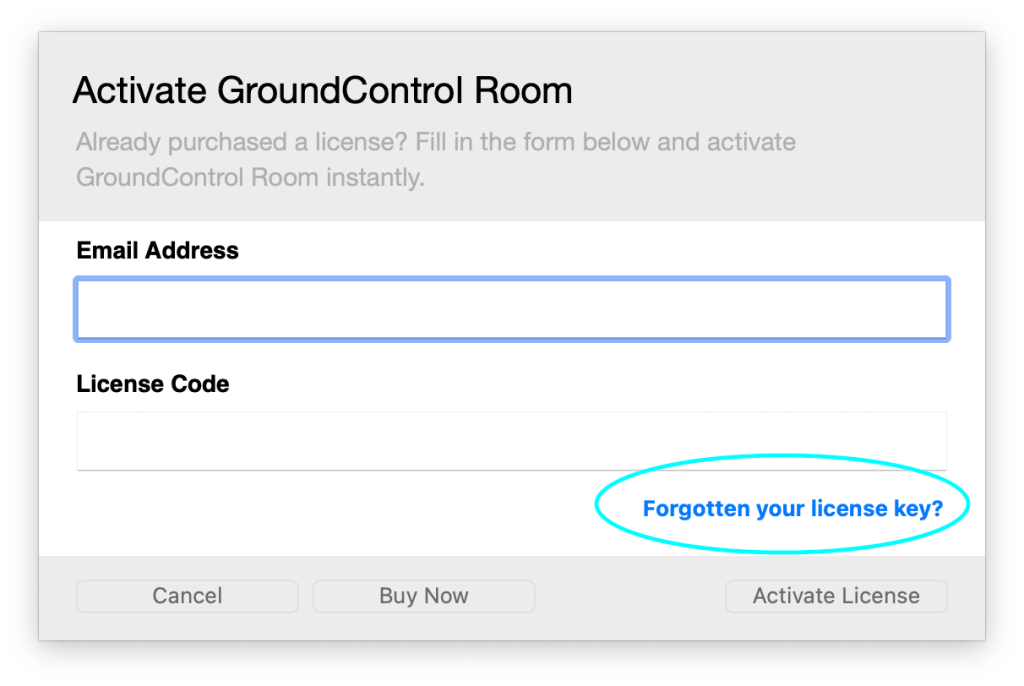Viewport: 1024px width, 686px height.
Task: Open the Forgotten your license key link
Action: tap(793, 508)
